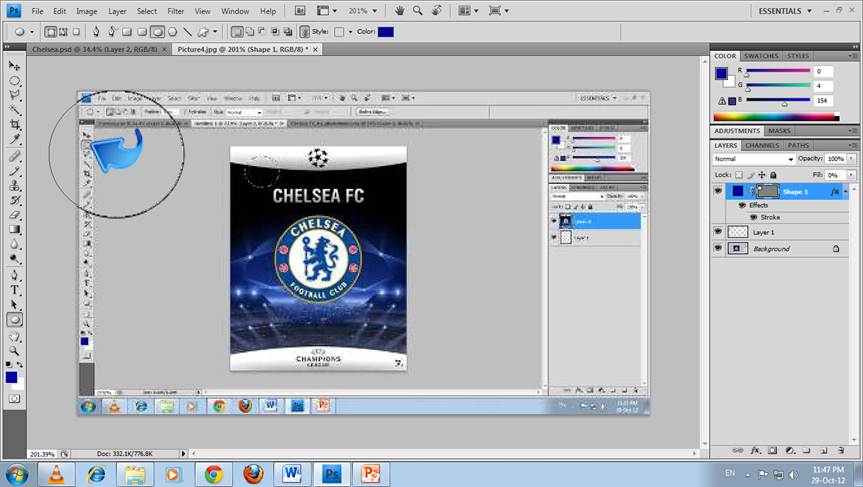
Task: Click Rotate View tool in top bar
Action: (437, 10)
